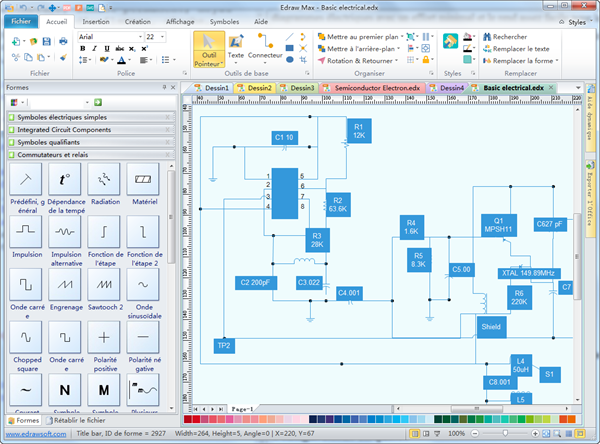
Task: Open Mettre à l'arrière-plan dropdown
Action: [399, 49]
